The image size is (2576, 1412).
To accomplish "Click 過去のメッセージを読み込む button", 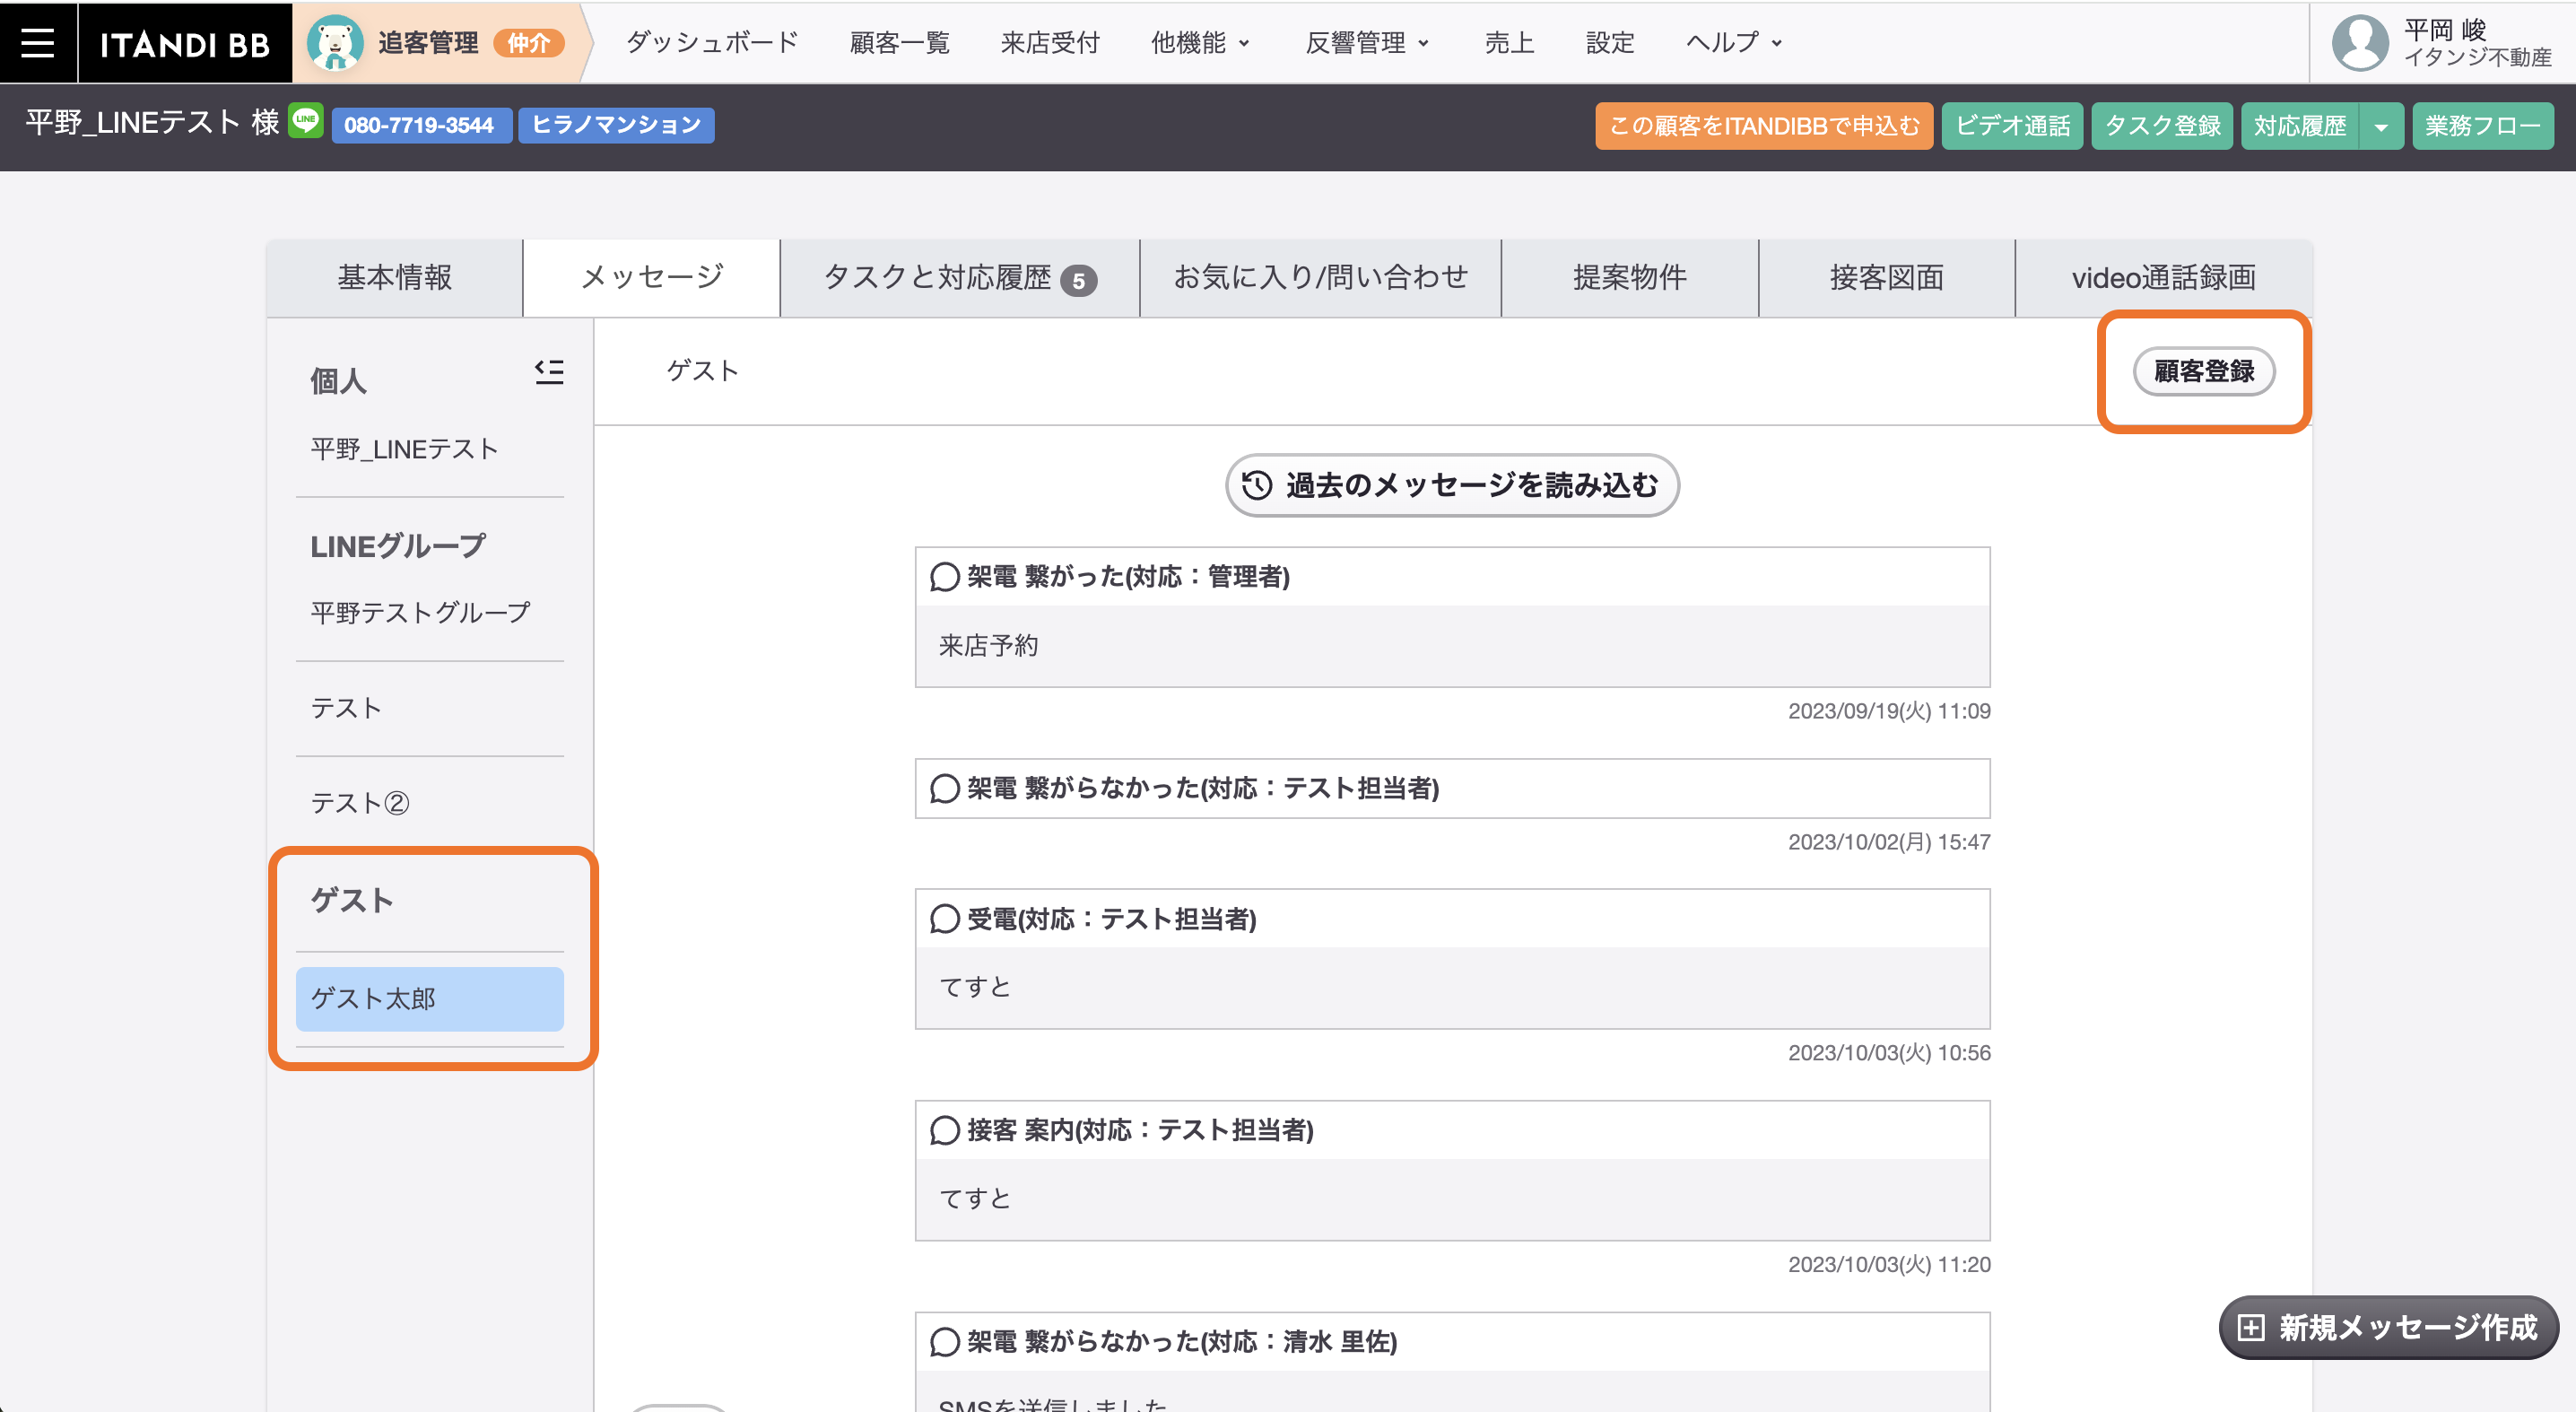I will point(1452,485).
